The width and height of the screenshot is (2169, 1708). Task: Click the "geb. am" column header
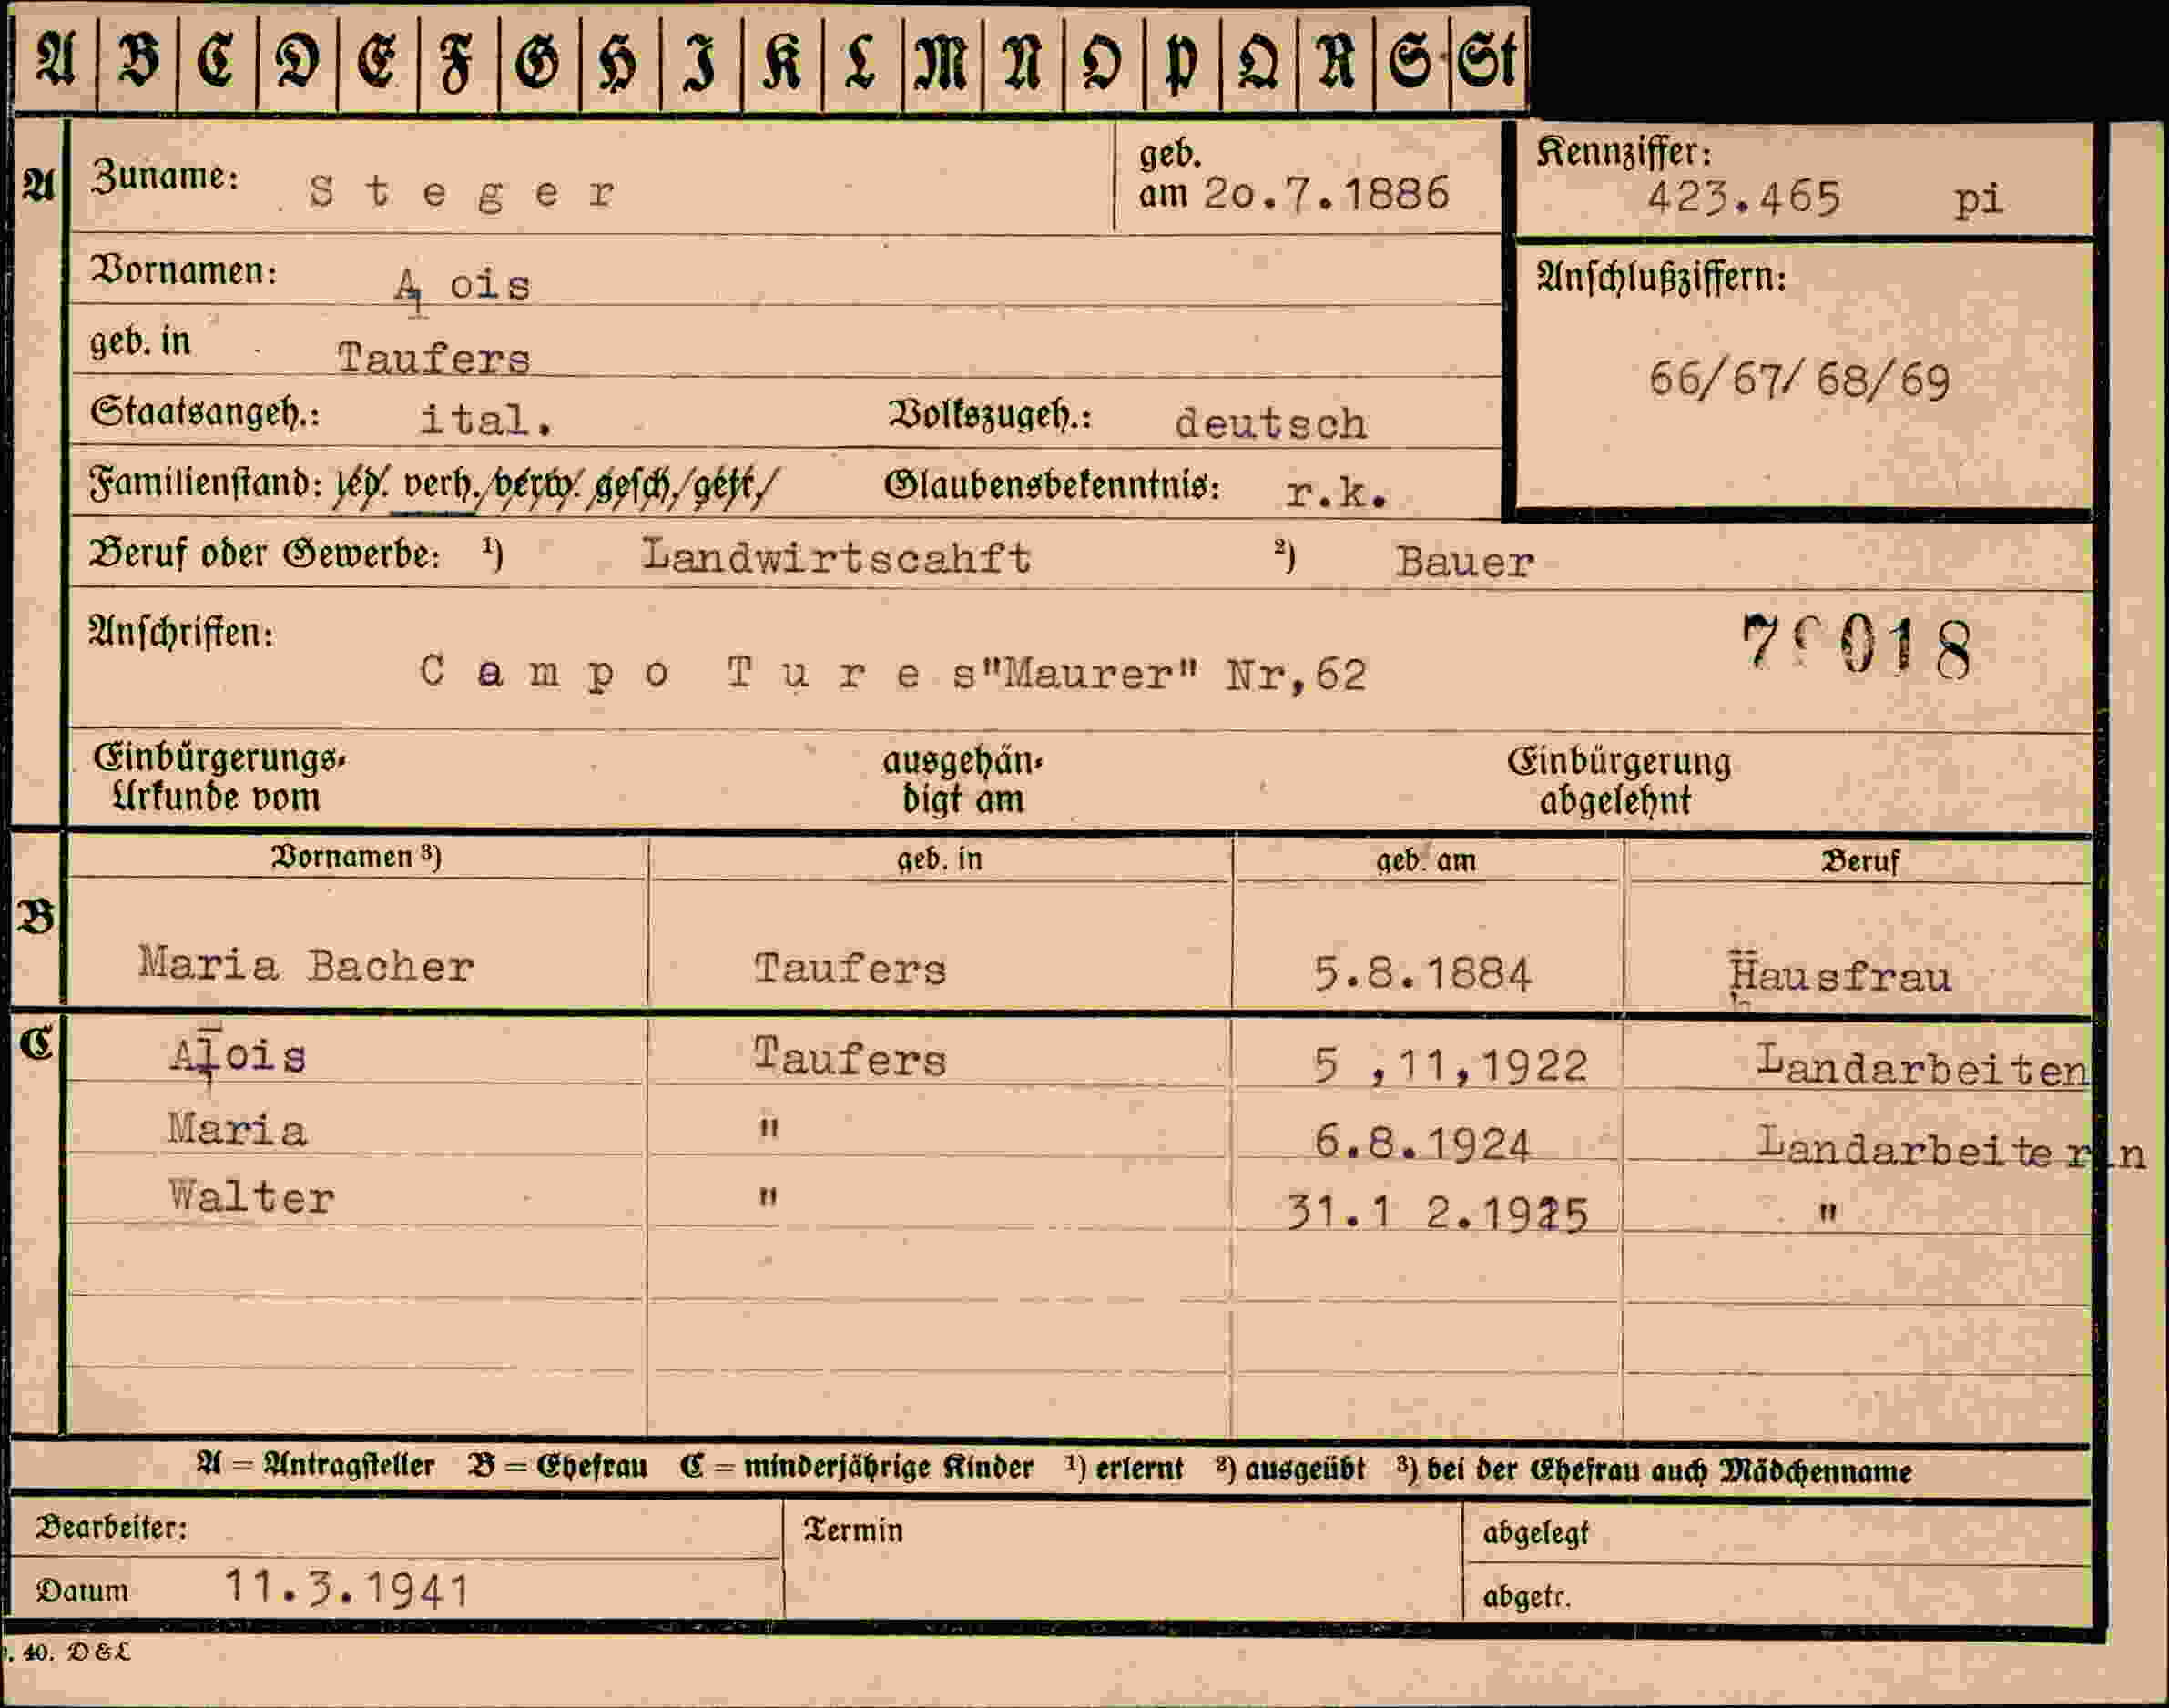tap(1426, 860)
